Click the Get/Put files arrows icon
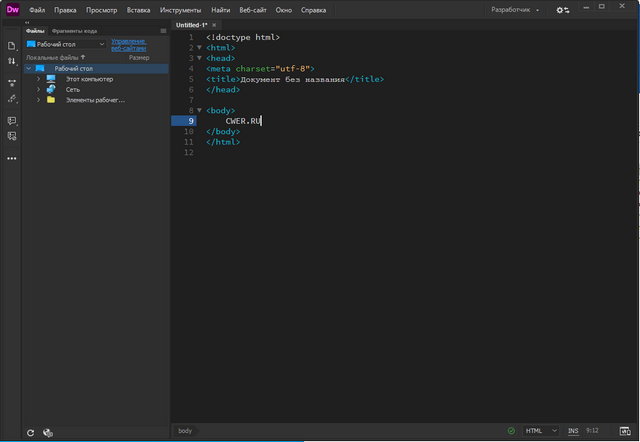This screenshot has height=442, width=640. pos(12,61)
